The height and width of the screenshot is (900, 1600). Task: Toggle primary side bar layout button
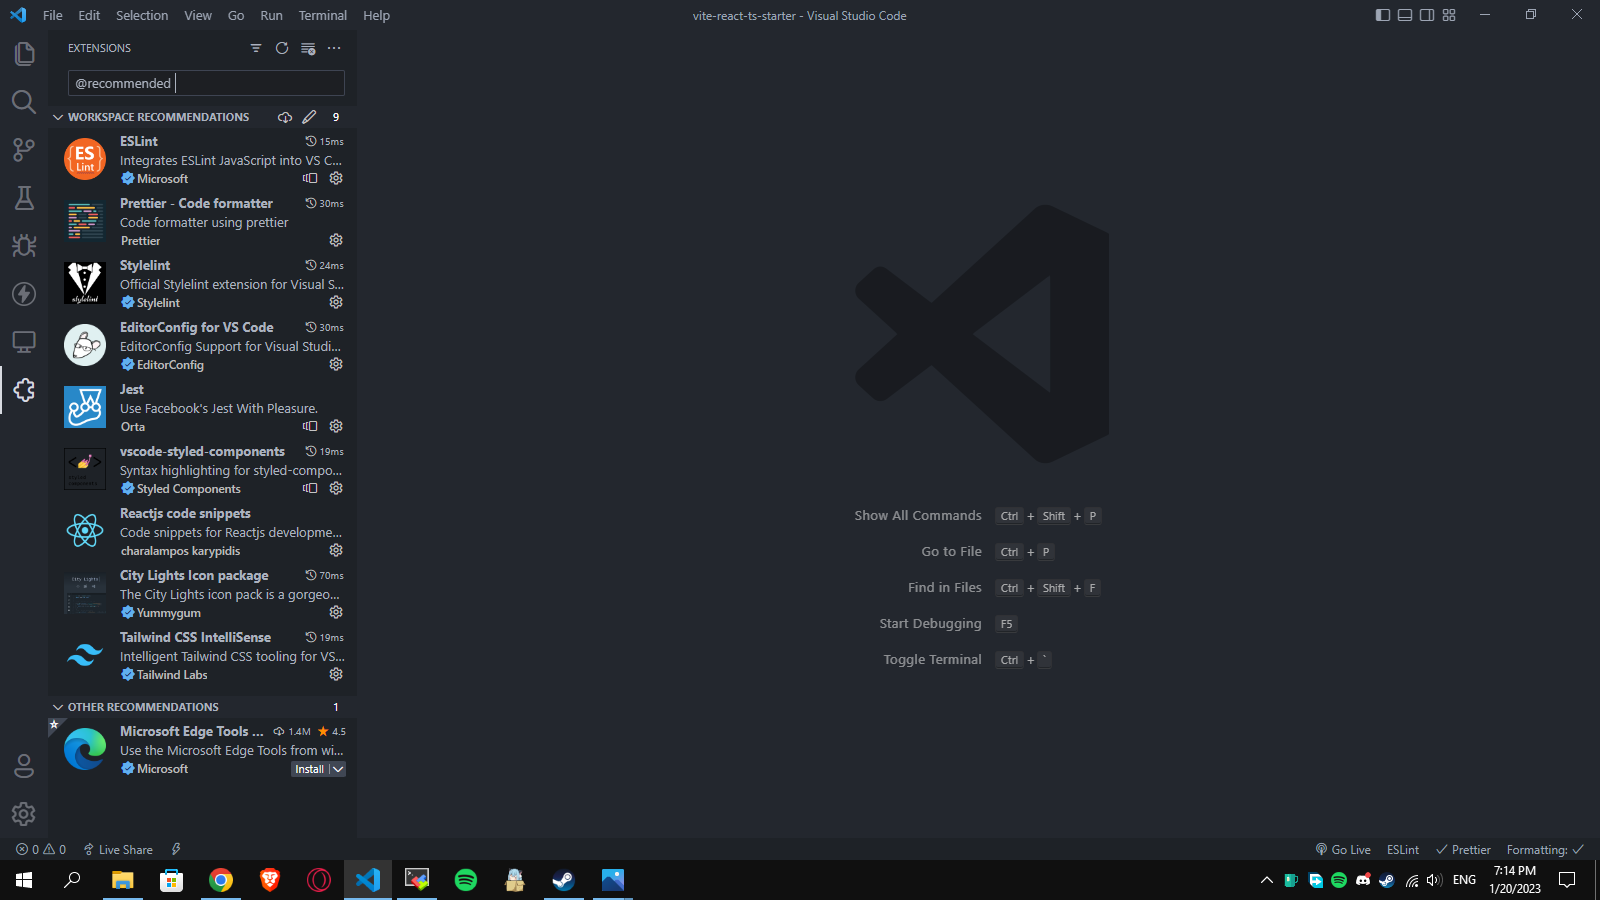click(1383, 15)
